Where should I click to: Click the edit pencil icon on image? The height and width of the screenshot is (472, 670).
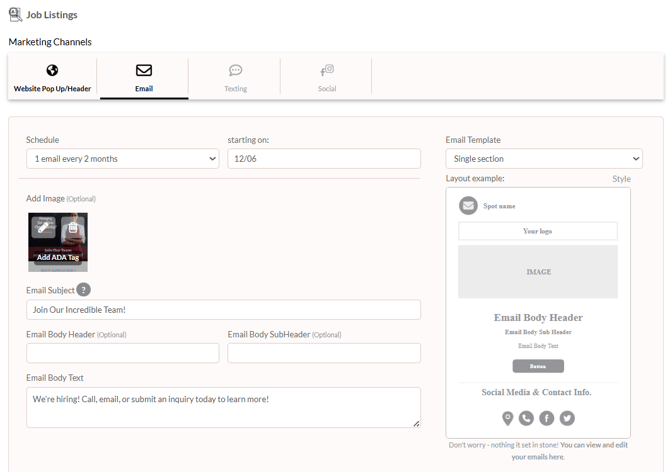click(x=43, y=229)
